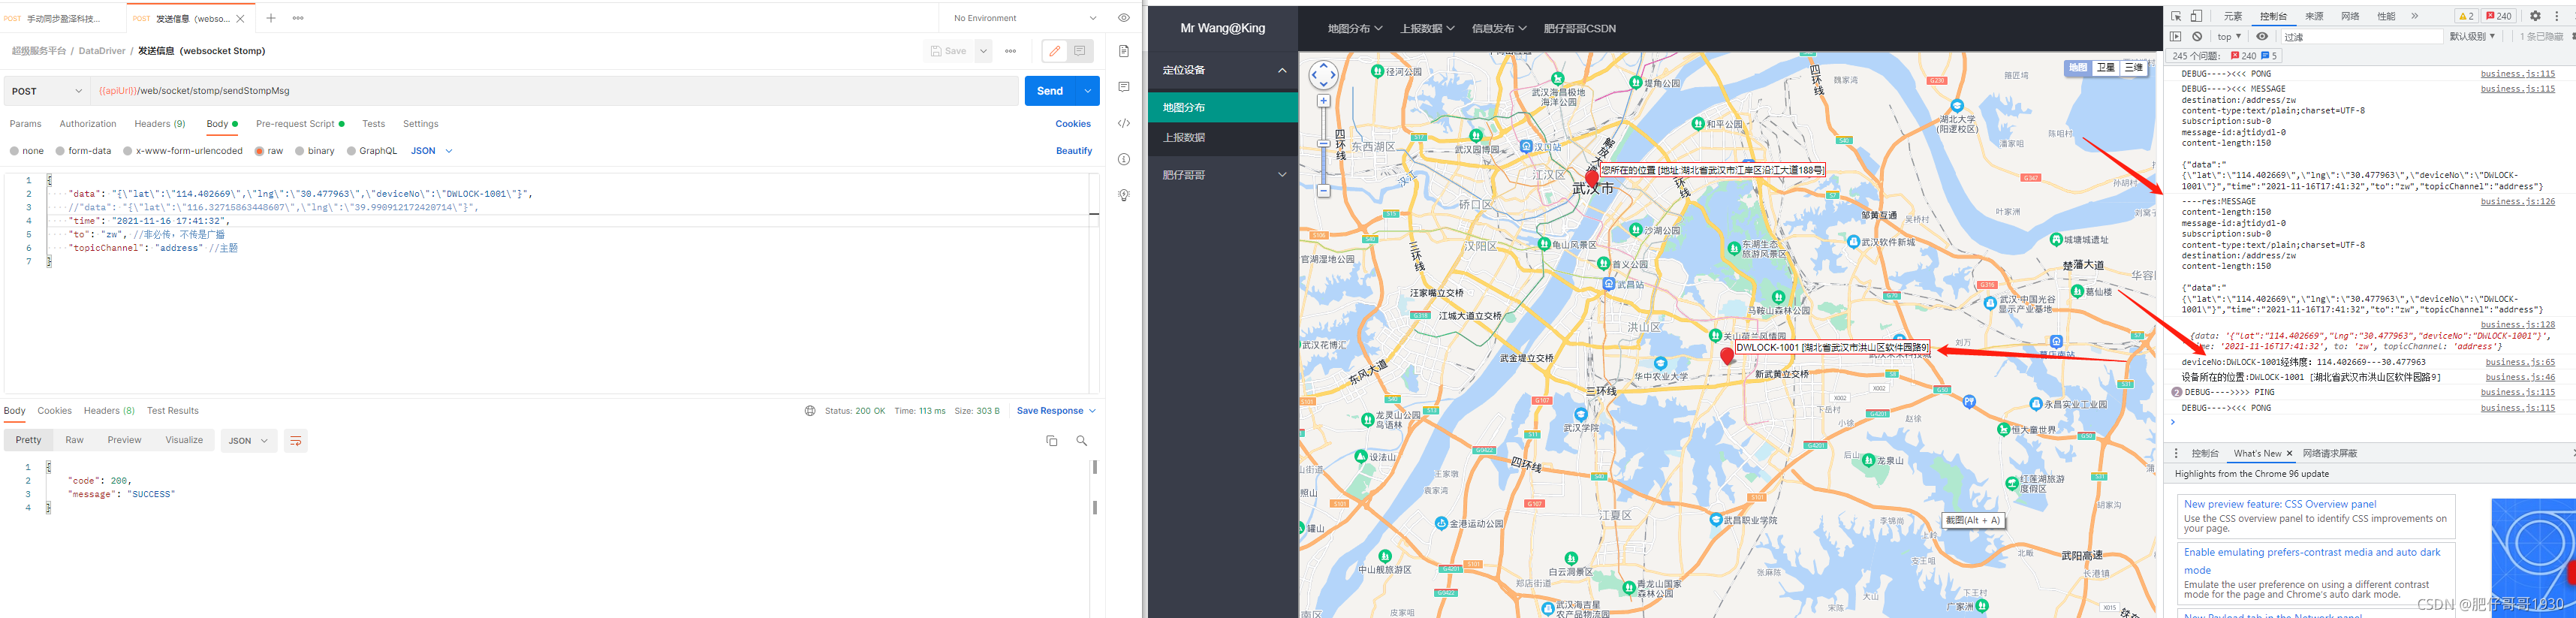2576x618 pixels.
Task: Select GraphQL body type radio
Action: point(351,151)
